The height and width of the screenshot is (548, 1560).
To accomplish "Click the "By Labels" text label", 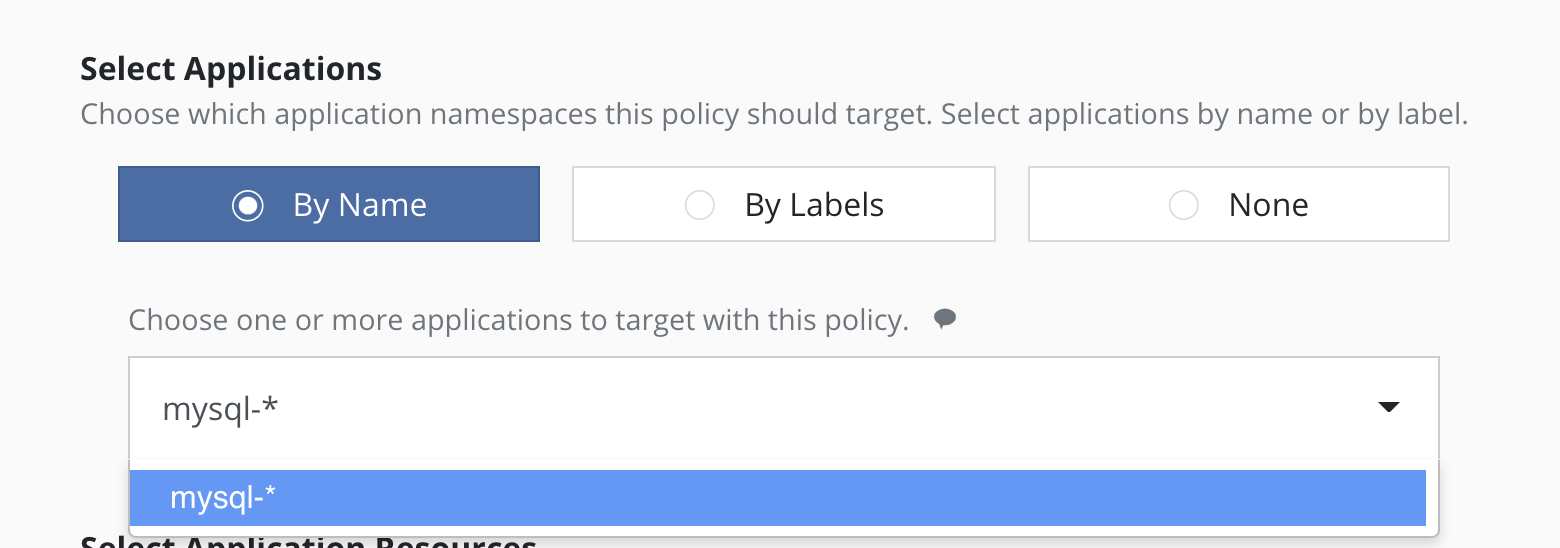I will pyautogui.click(x=814, y=205).
